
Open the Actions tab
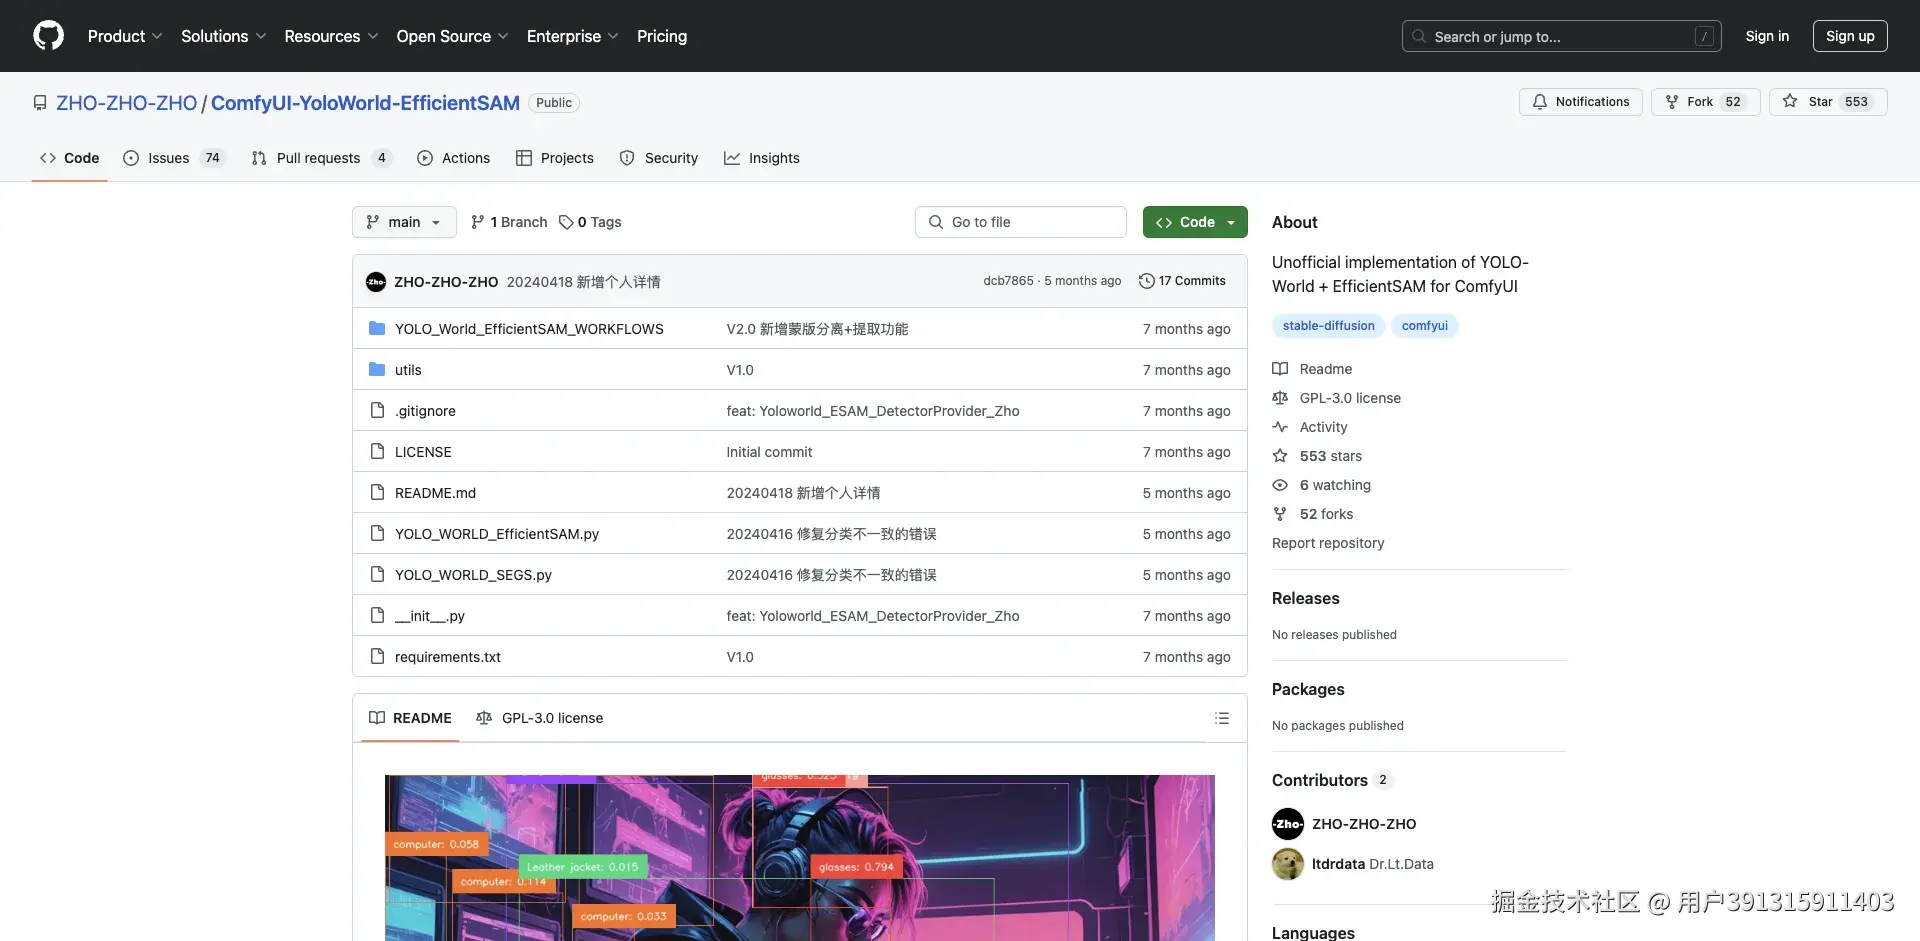pyautogui.click(x=453, y=158)
